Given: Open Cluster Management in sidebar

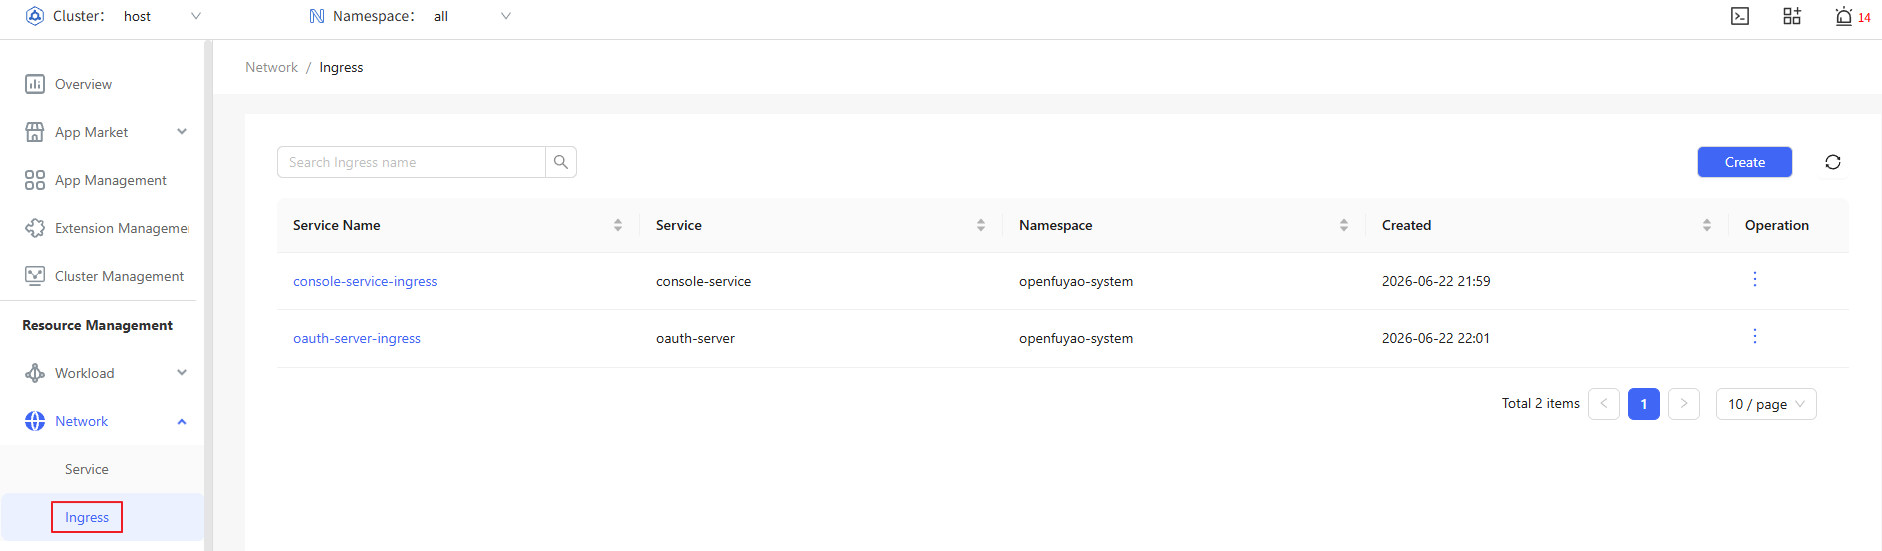Looking at the screenshot, I should click(x=105, y=276).
